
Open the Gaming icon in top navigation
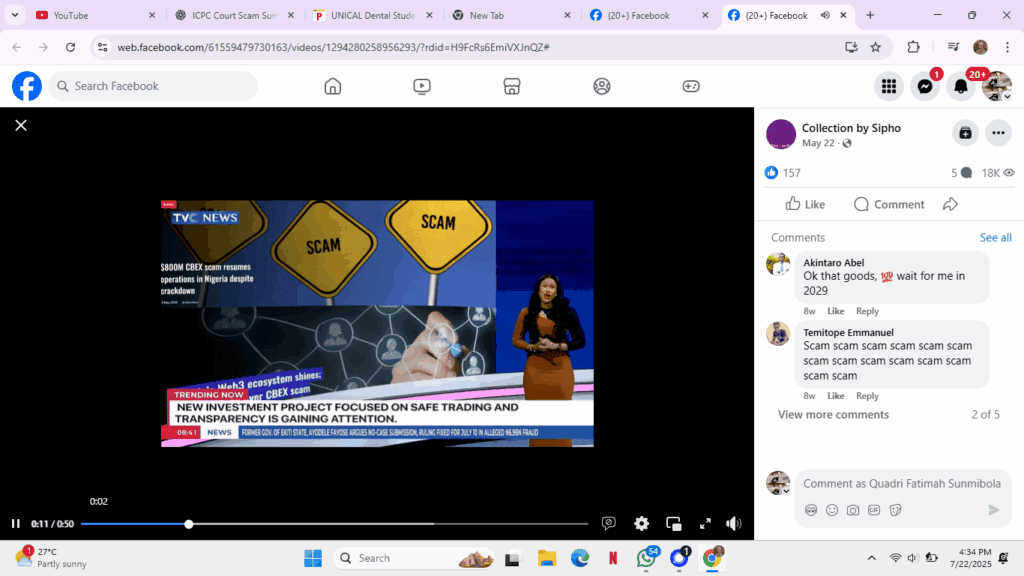pyautogui.click(x=691, y=86)
